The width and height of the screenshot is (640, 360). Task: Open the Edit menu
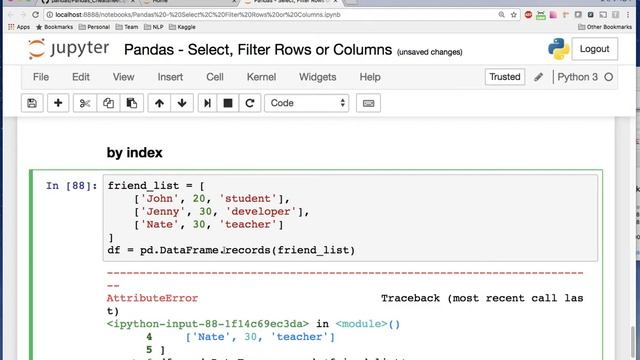pos(81,77)
